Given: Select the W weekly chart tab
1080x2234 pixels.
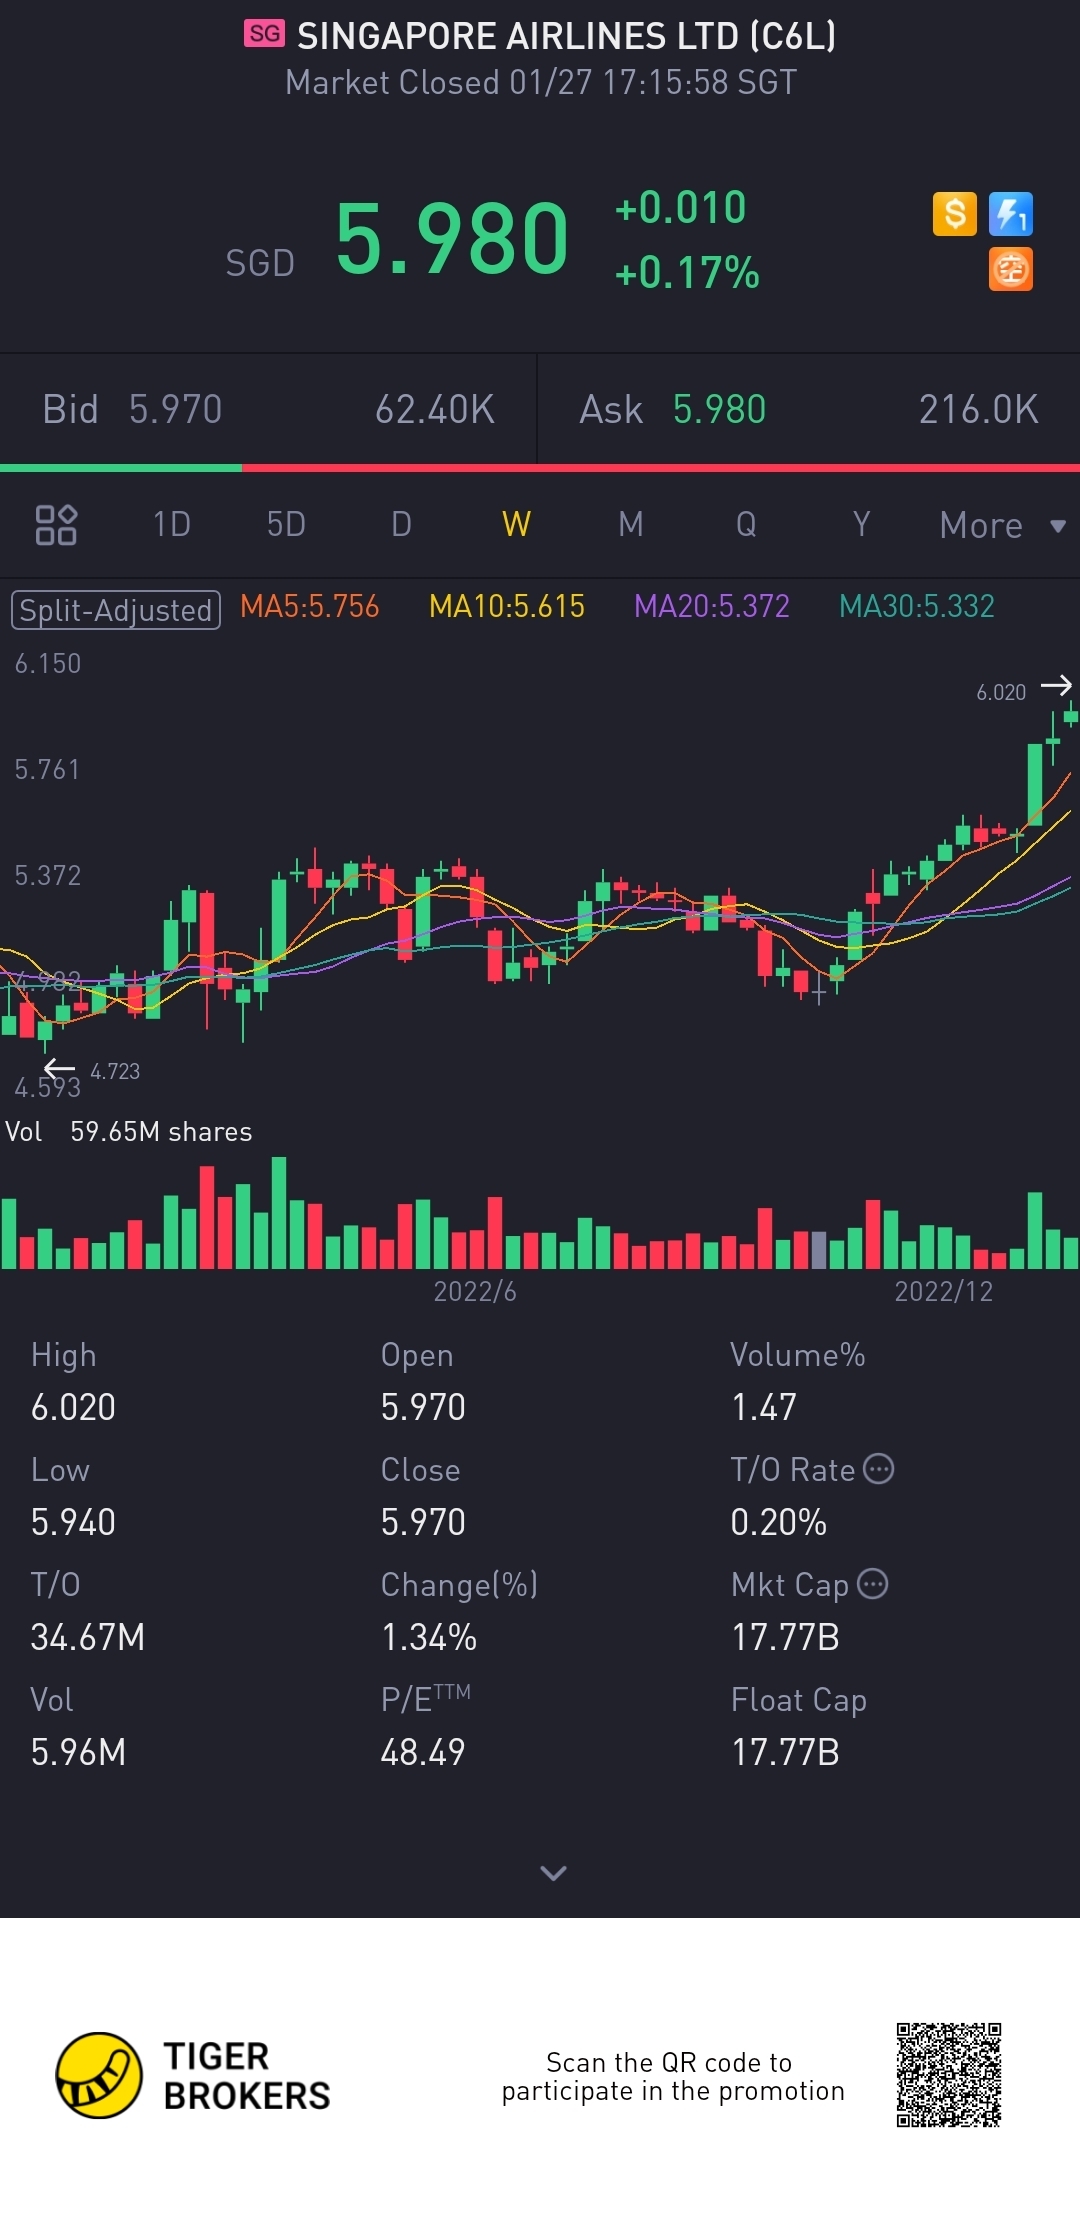Looking at the screenshot, I should 516,524.
